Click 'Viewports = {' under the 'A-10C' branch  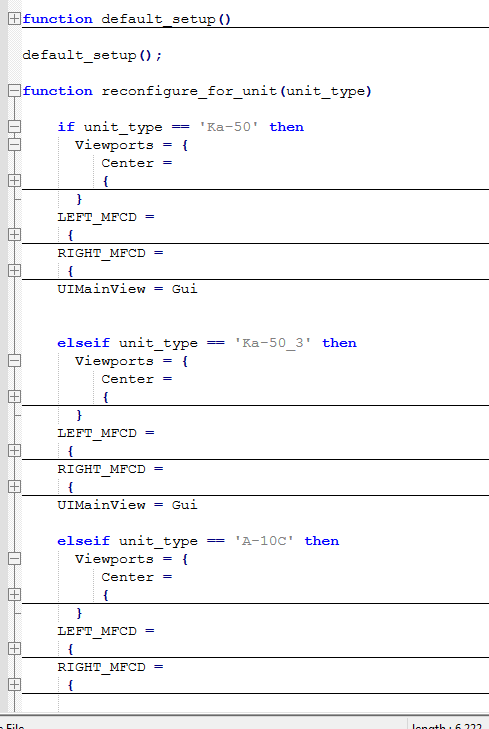[x=132, y=559]
